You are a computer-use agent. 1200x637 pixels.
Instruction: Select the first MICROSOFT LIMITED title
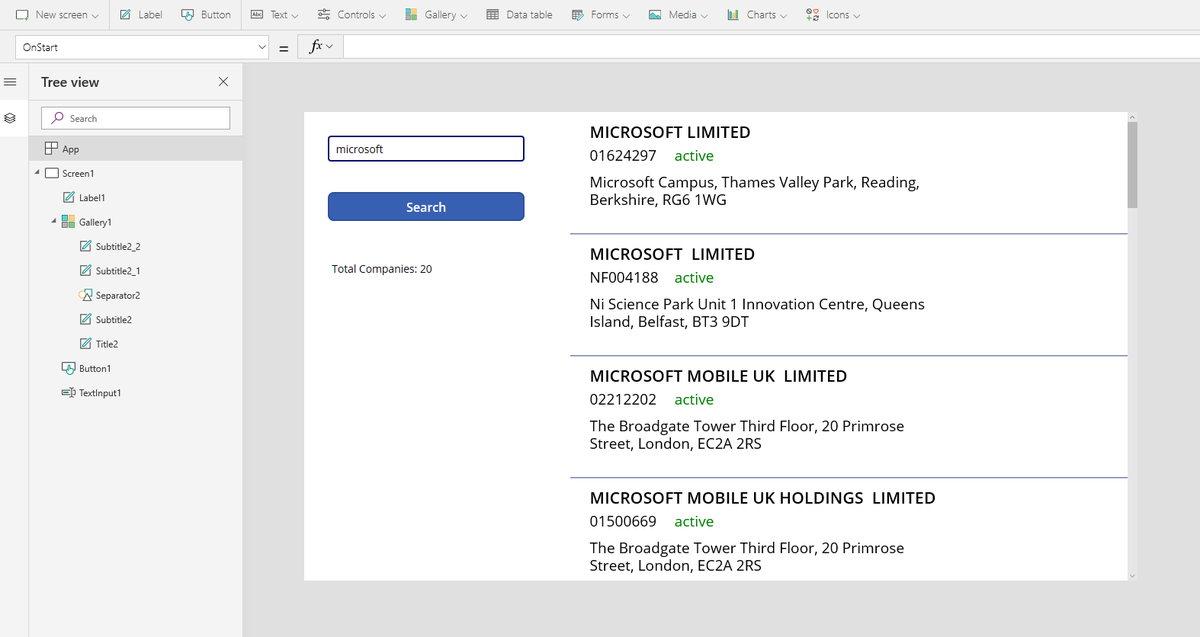(670, 132)
